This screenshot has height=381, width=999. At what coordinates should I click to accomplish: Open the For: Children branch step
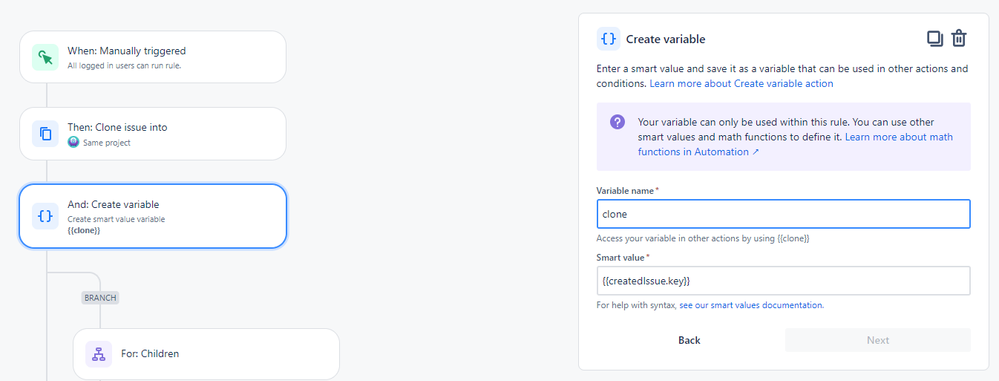(206, 354)
